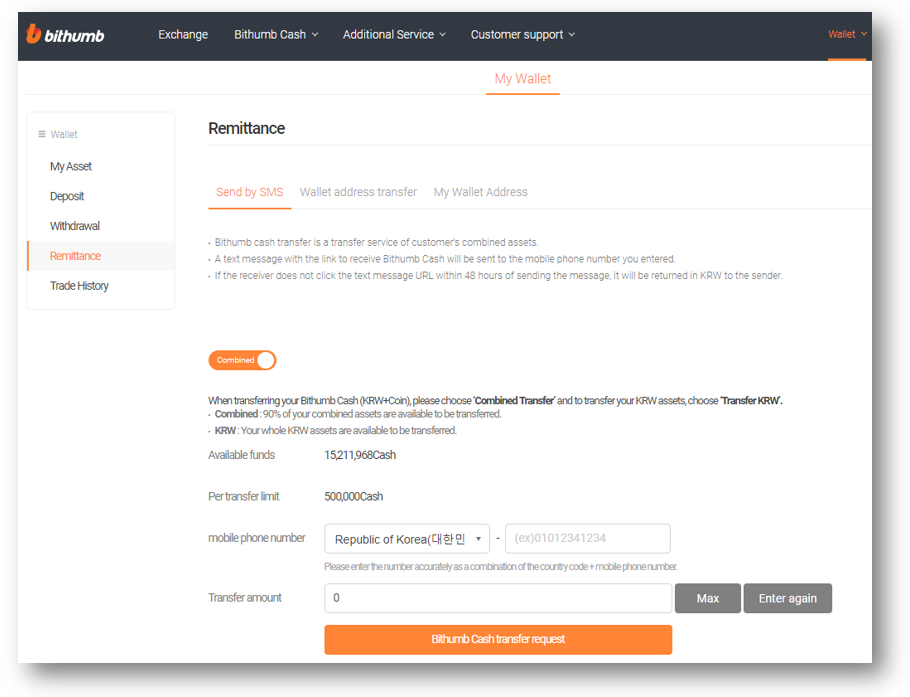Switch to Send by SMS tab
Viewport: 910px width, 697px height.
(x=250, y=192)
